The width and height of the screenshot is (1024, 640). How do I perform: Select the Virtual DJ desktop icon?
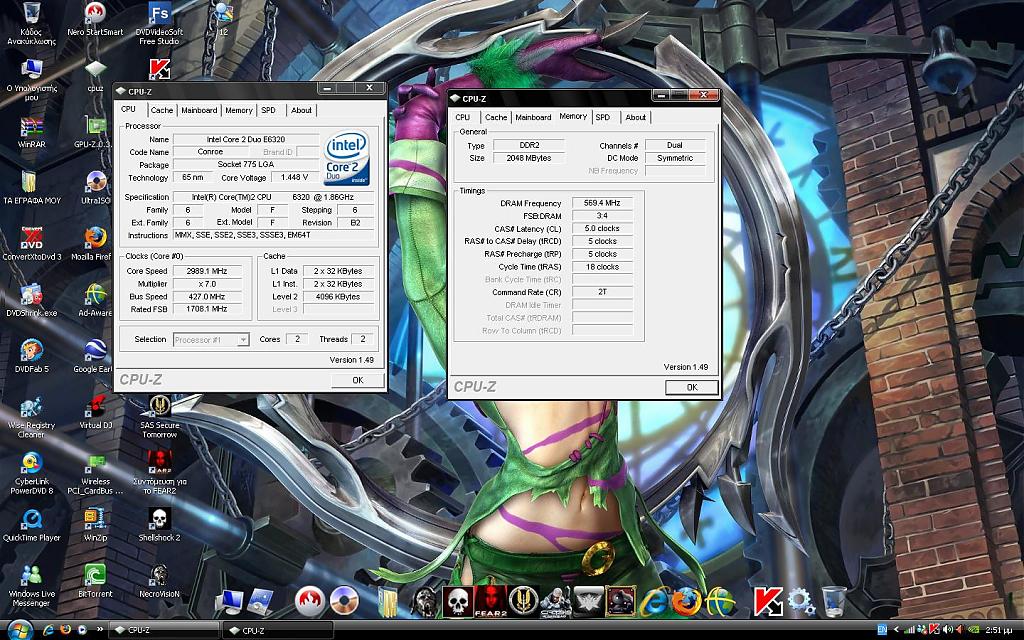(x=95, y=413)
